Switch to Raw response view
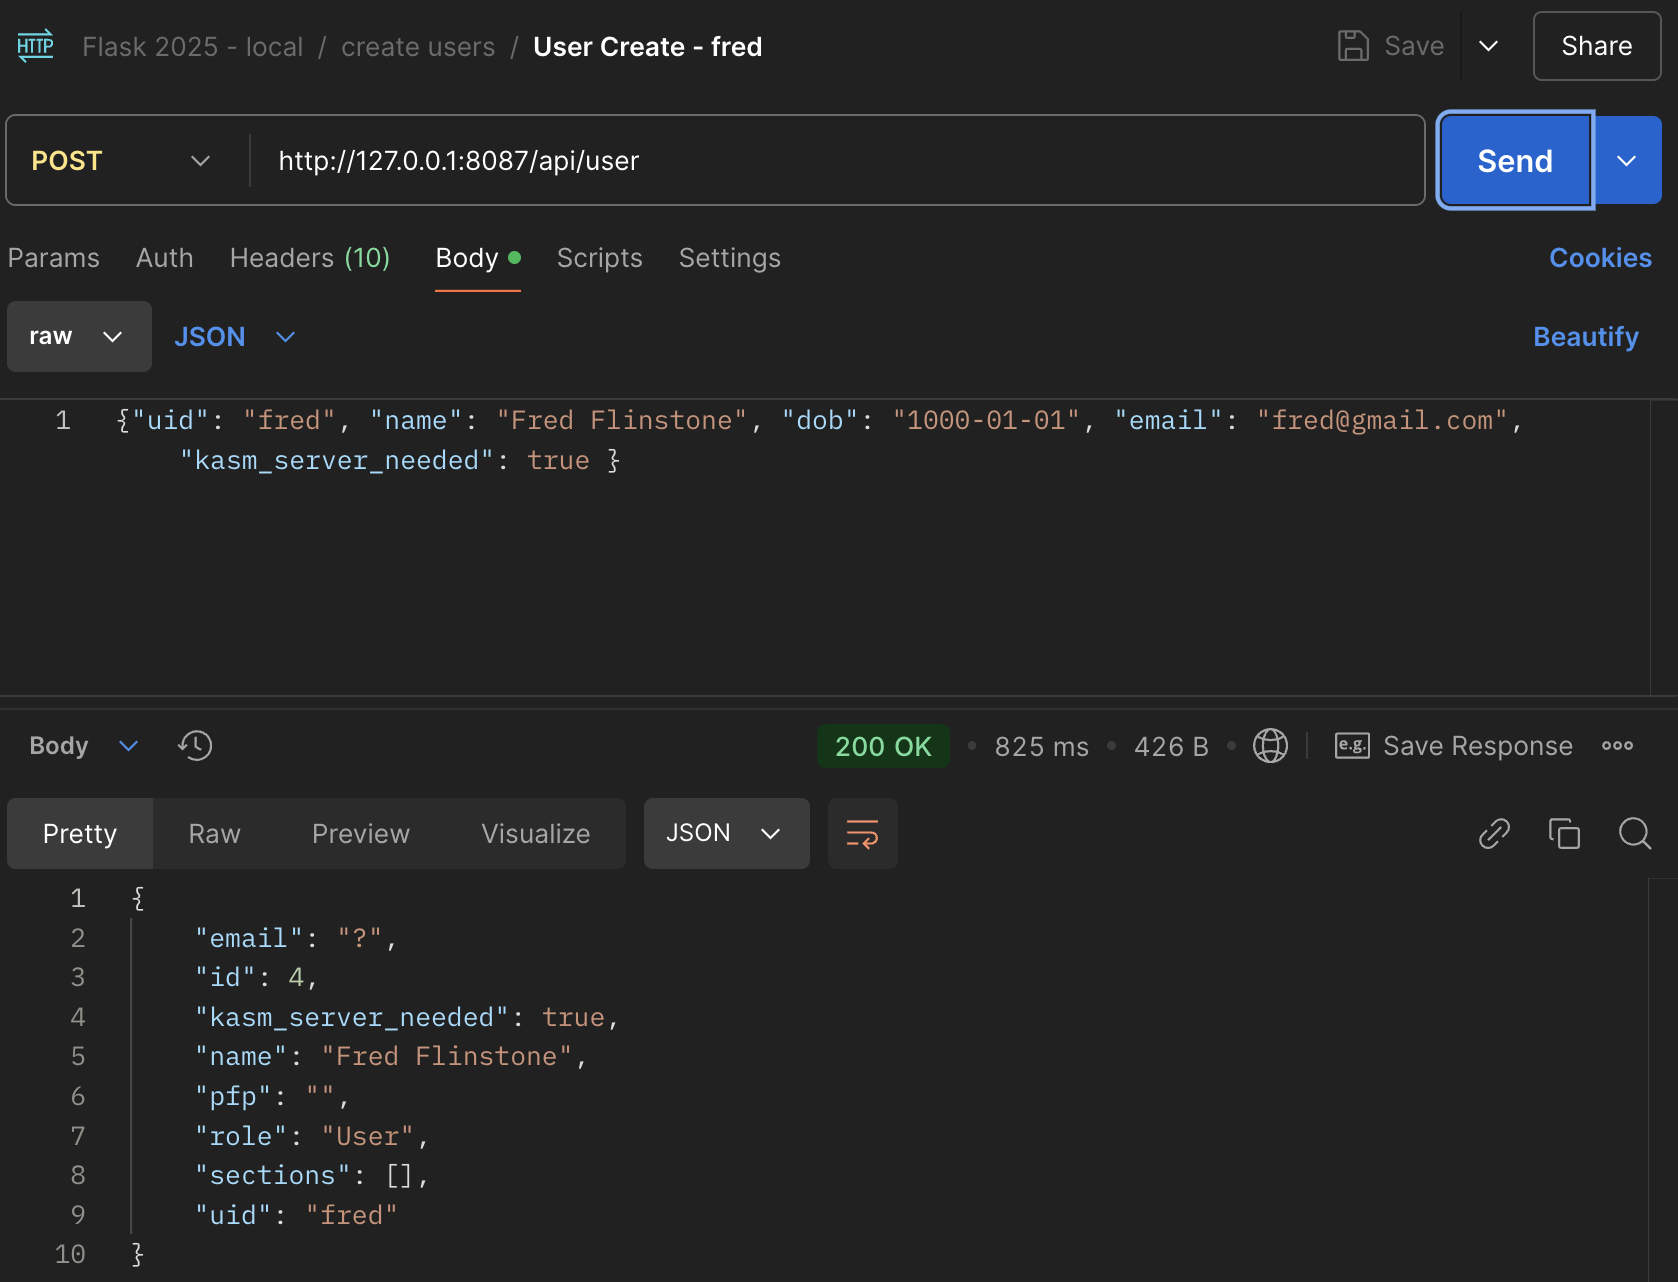The height and width of the screenshot is (1282, 1678). (214, 833)
